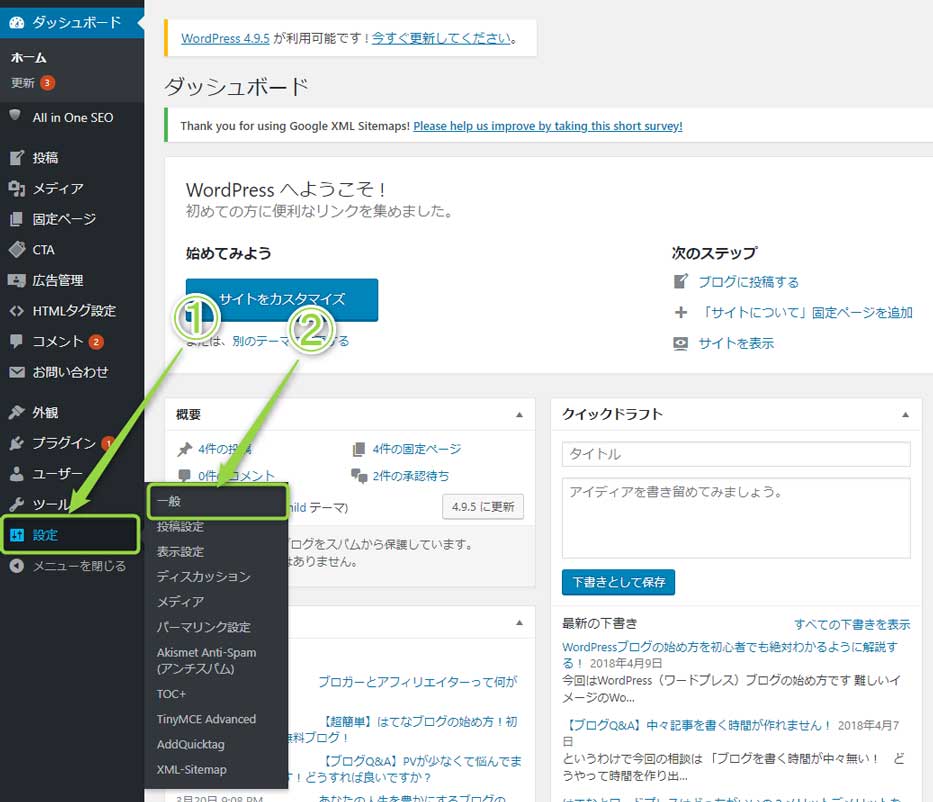Image resolution: width=933 pixels, height=802 pixels.
Task: Select ディスカッション in settings submenu
Action: tap(203, 577)
